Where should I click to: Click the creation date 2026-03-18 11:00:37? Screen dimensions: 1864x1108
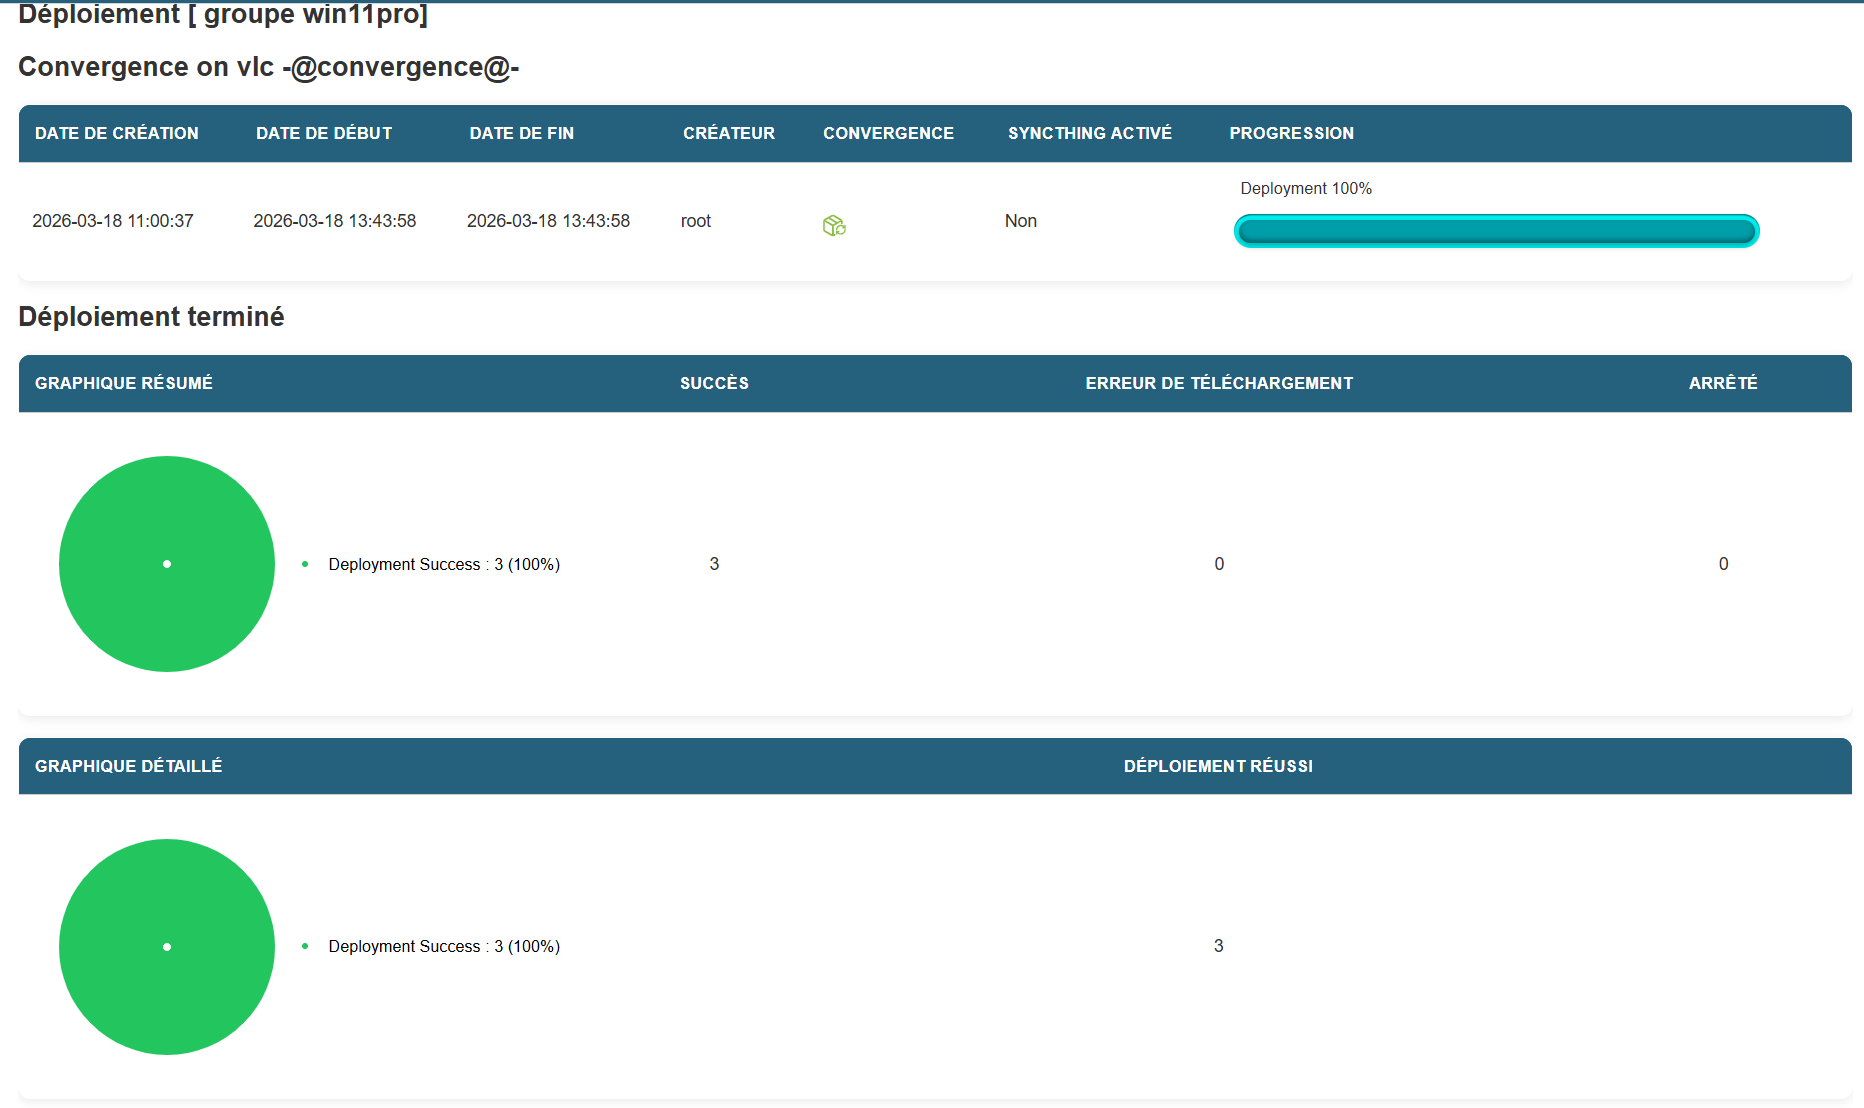[x=113, y=221]
